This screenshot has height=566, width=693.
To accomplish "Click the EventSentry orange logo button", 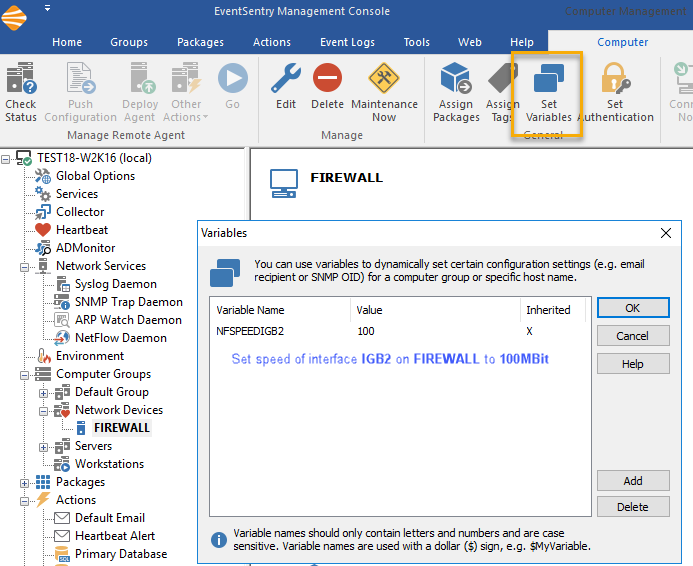I will pos(14,17).
